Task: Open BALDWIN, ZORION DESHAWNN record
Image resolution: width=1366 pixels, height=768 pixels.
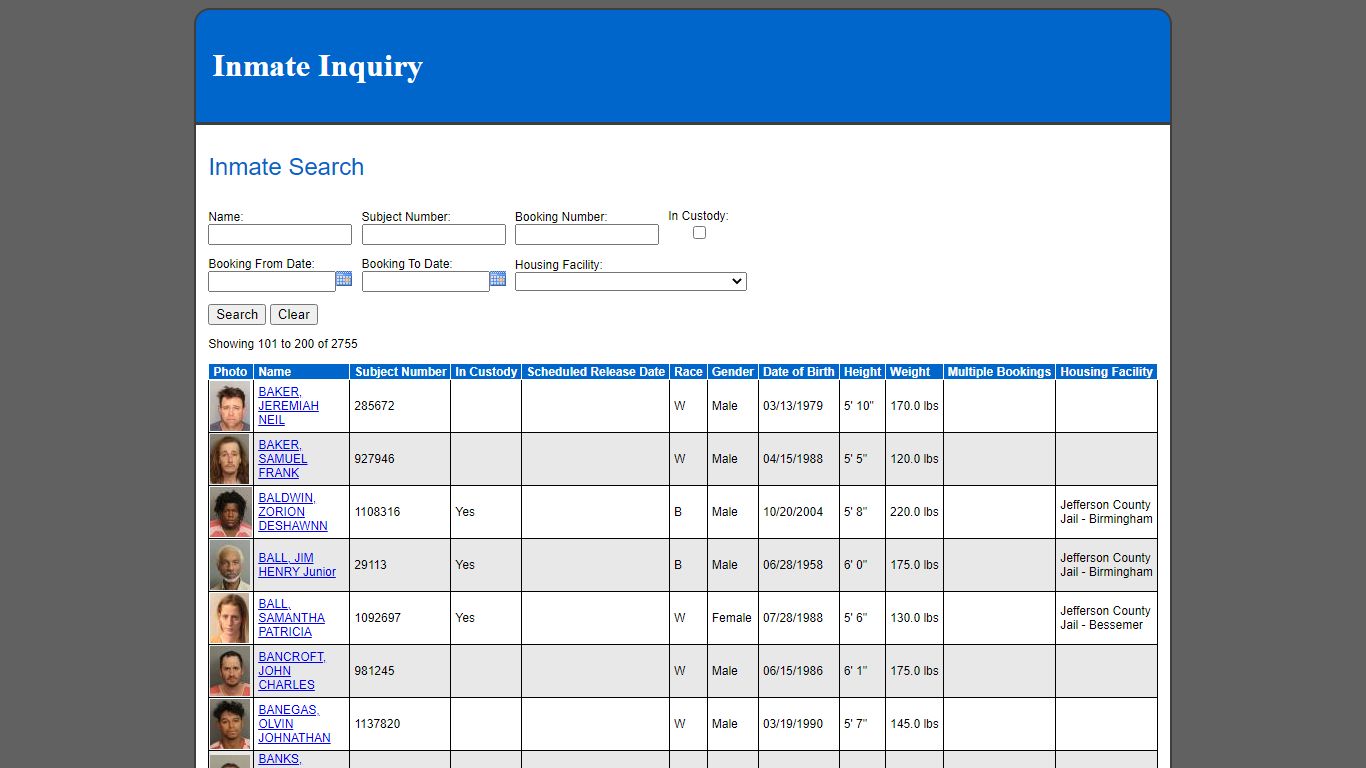Action: click(x=293, y=512)
